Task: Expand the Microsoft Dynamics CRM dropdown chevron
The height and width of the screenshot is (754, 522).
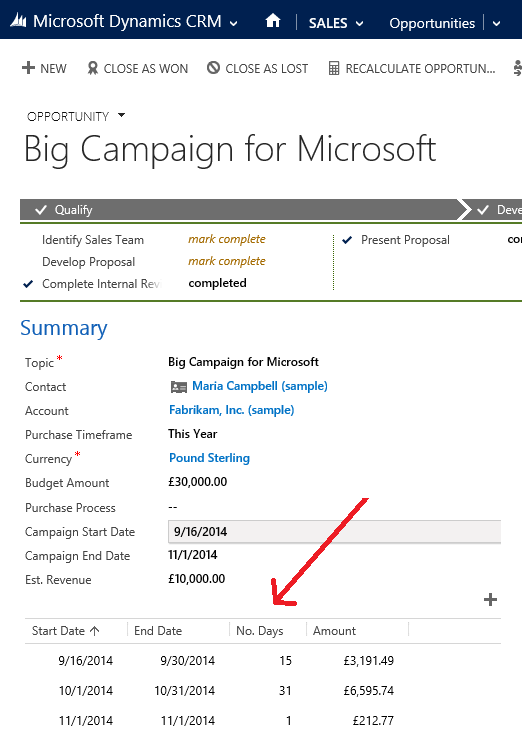Action: 234,23
